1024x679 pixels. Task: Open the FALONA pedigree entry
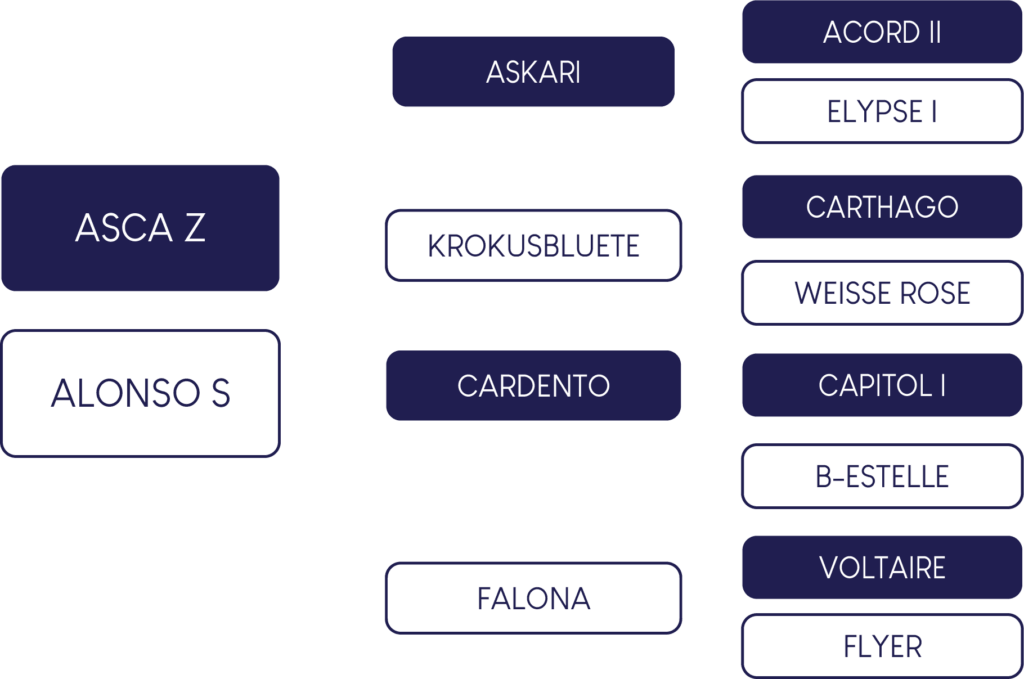click(x=533, y=598)
